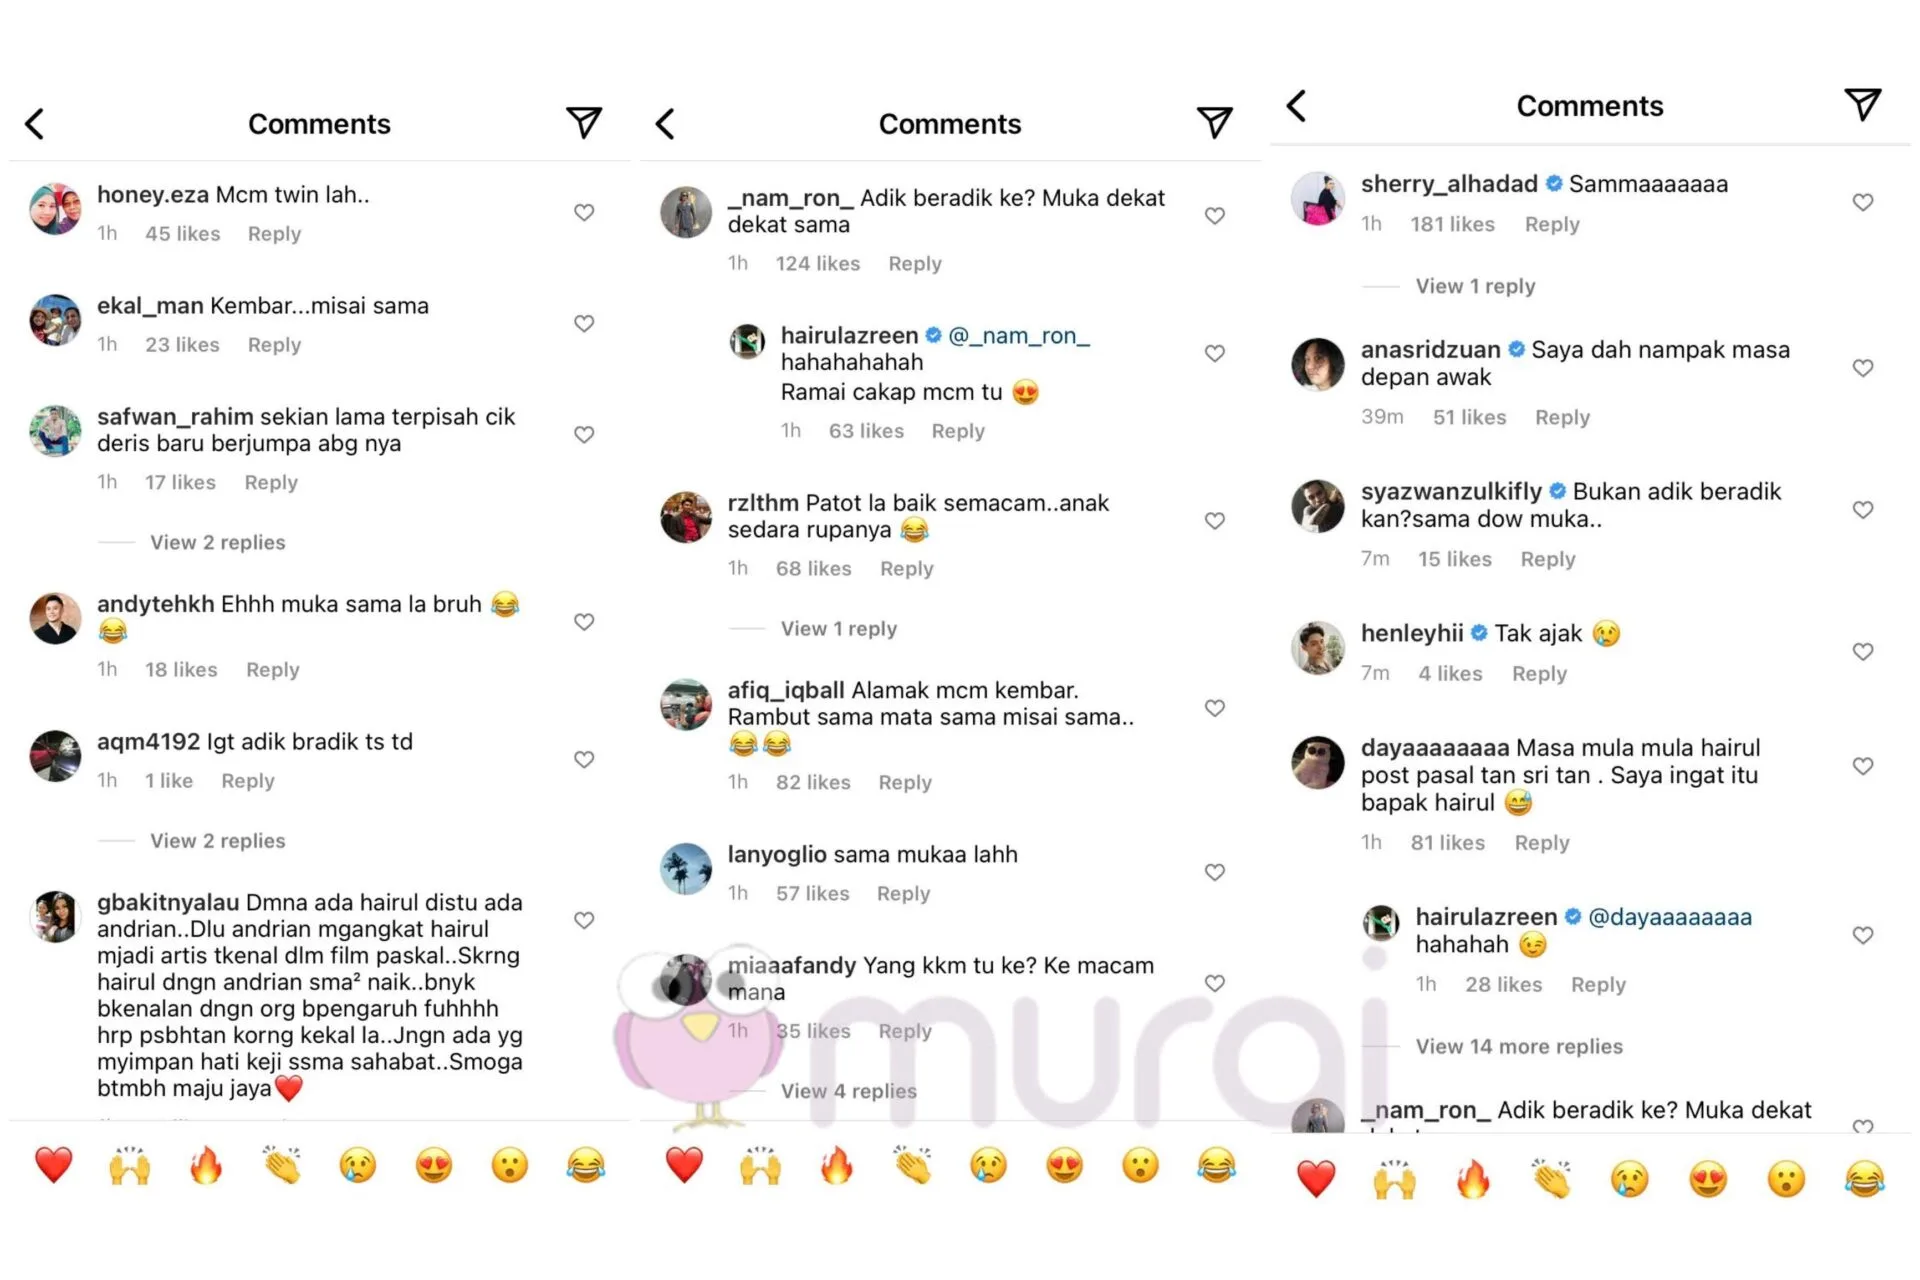
Task: Show View 4 replies under miaaafandy
Action: click(x=849, y=1091)
